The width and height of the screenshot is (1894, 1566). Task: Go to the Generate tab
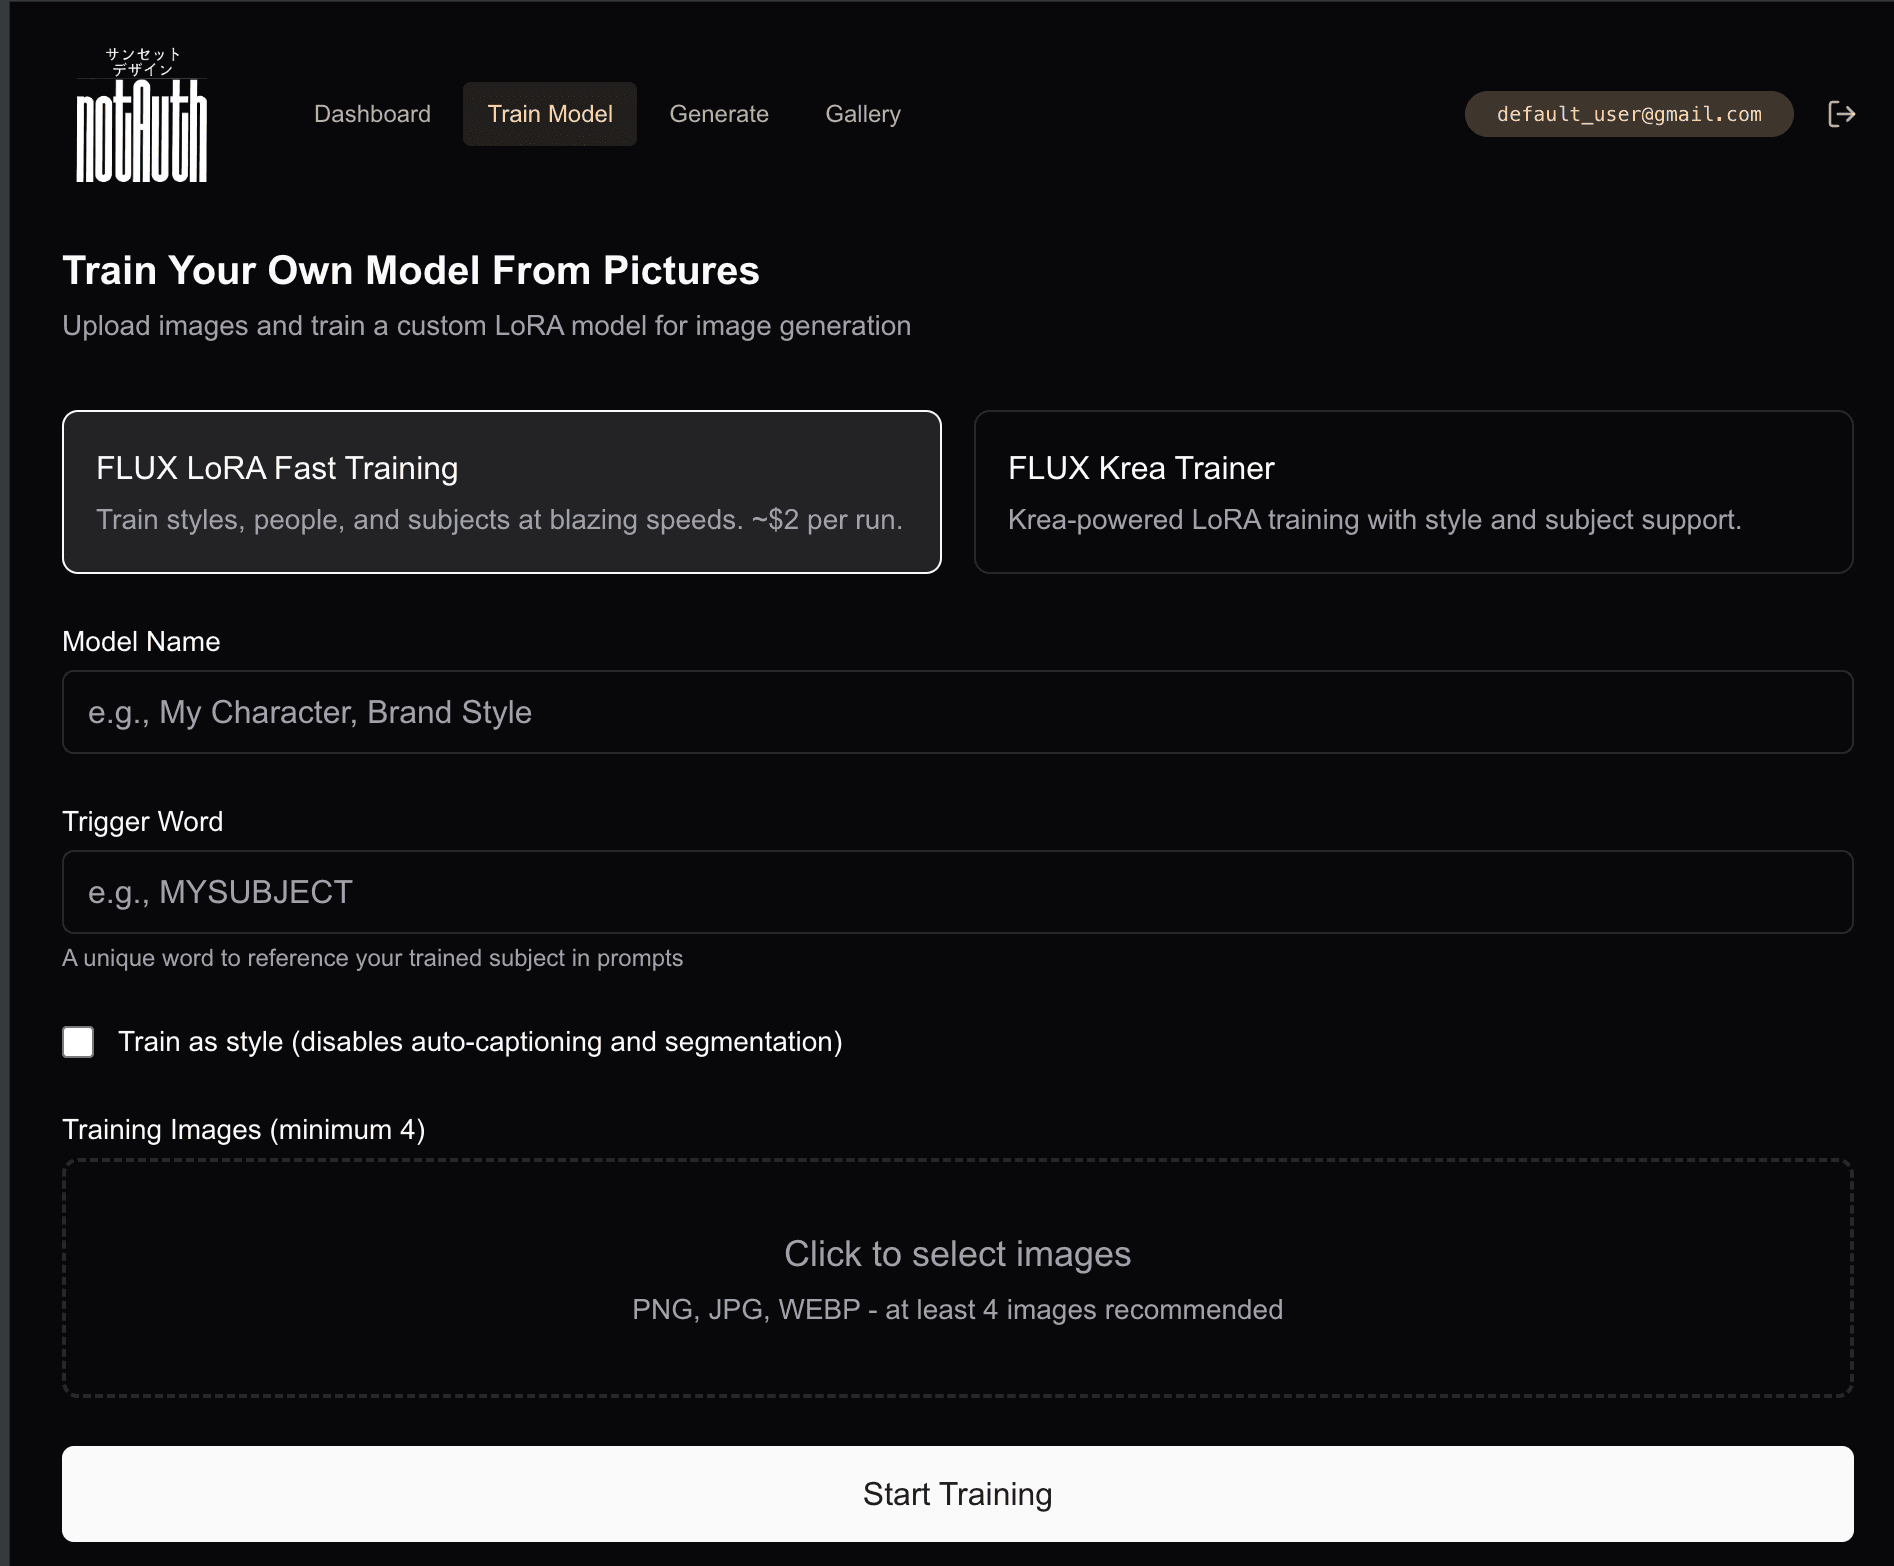tap(719, 114)
